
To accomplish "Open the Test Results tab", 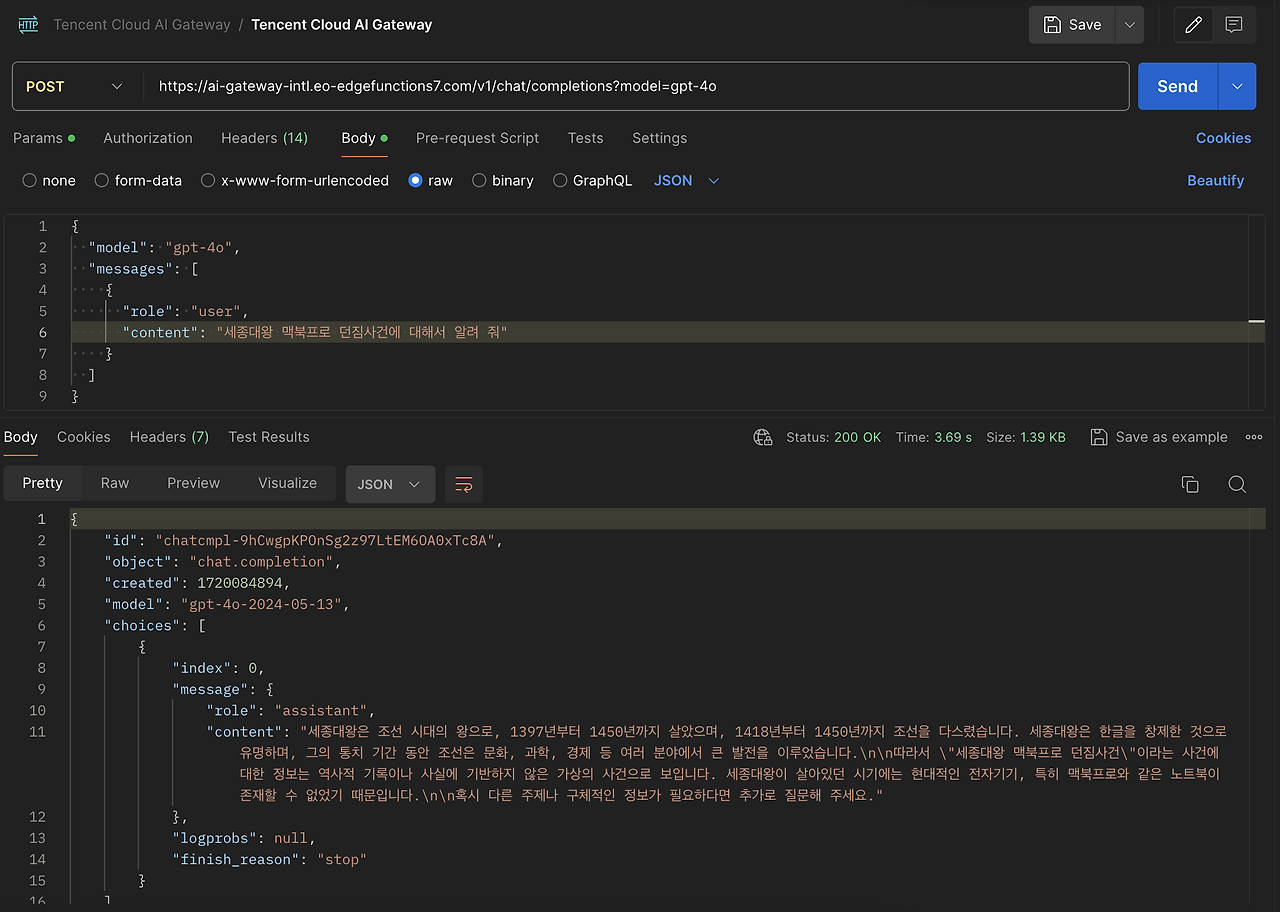I will (x=269, y=437).
